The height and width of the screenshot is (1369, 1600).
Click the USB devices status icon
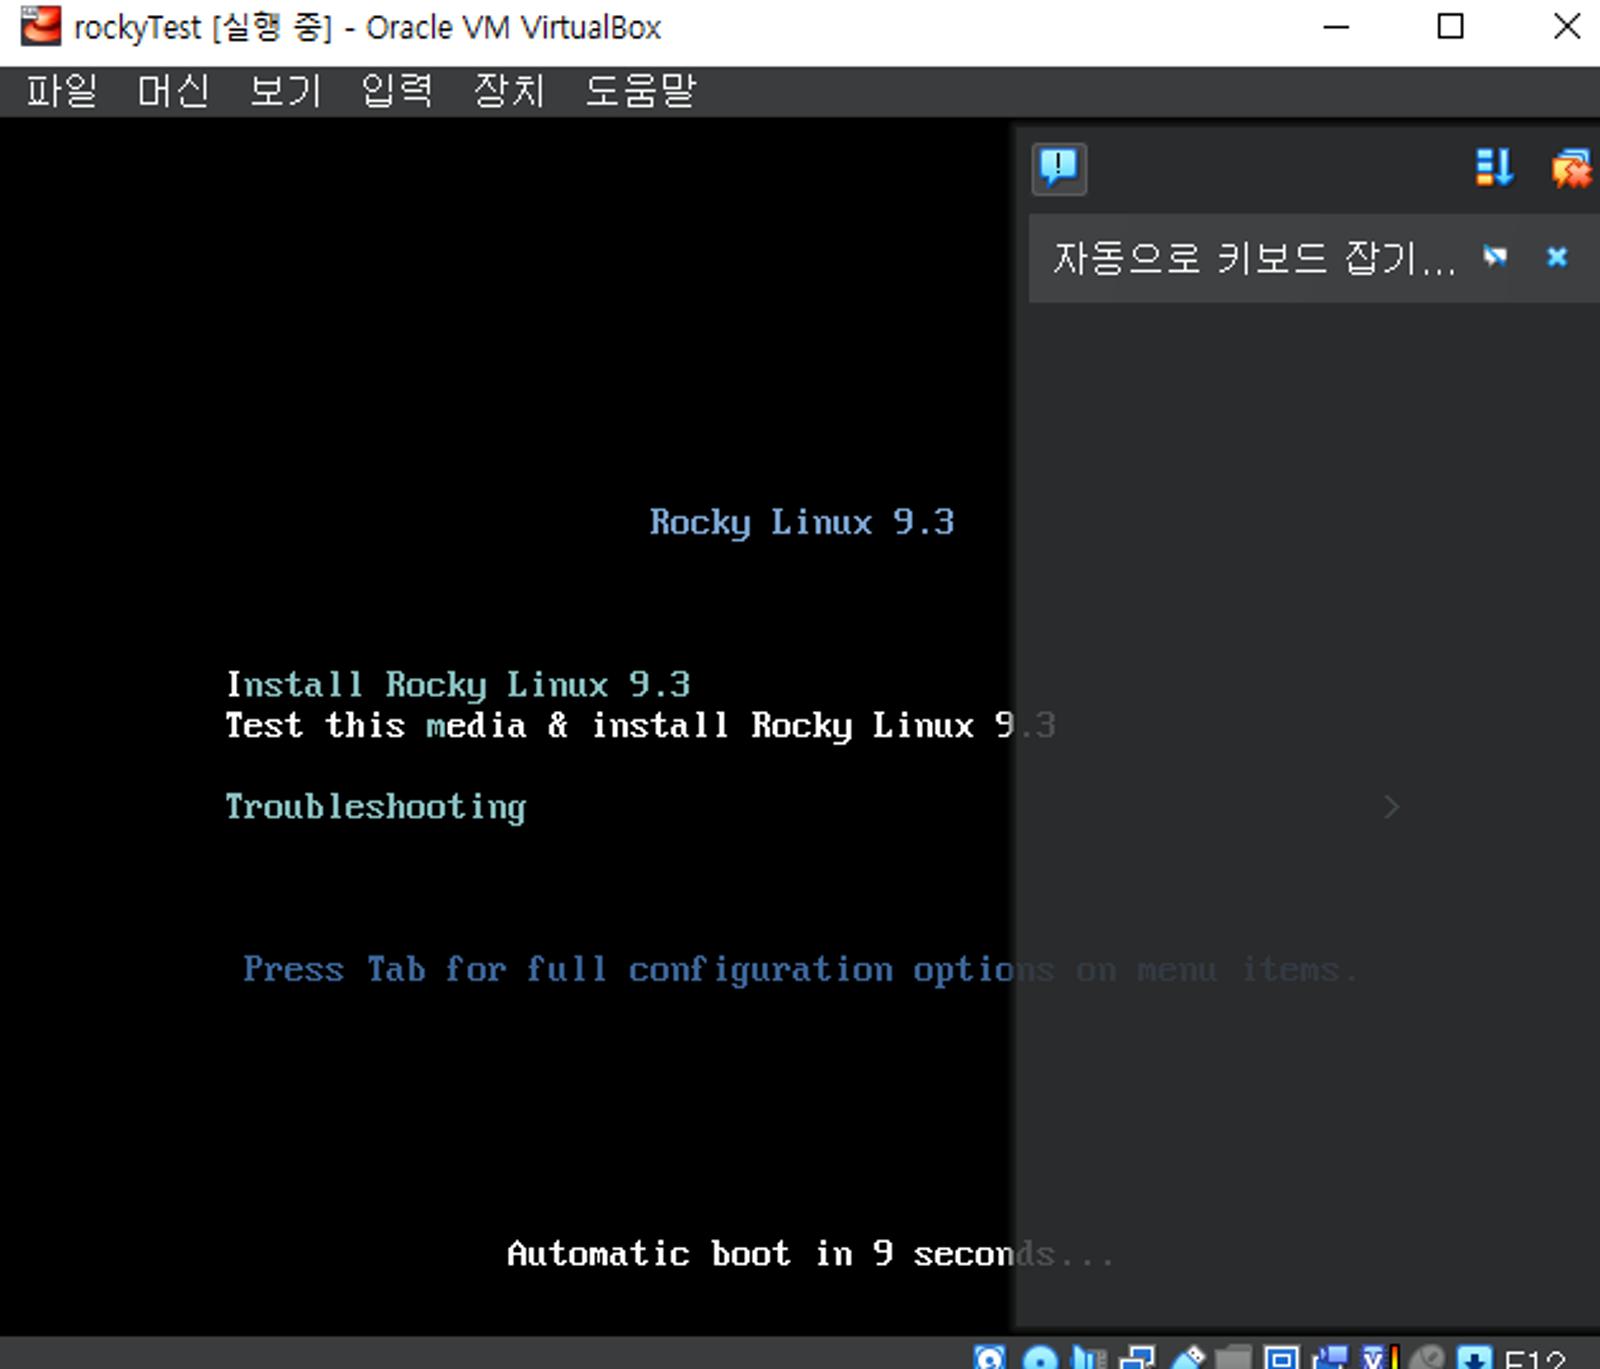point(1187,1358)
